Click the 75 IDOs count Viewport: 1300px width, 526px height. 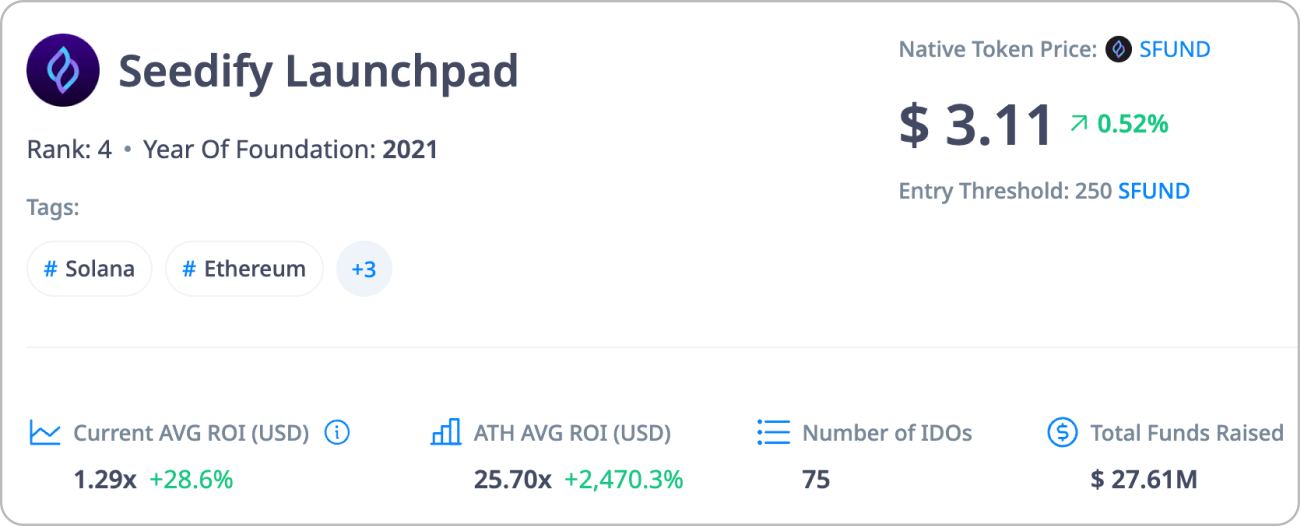pos(816,480)
